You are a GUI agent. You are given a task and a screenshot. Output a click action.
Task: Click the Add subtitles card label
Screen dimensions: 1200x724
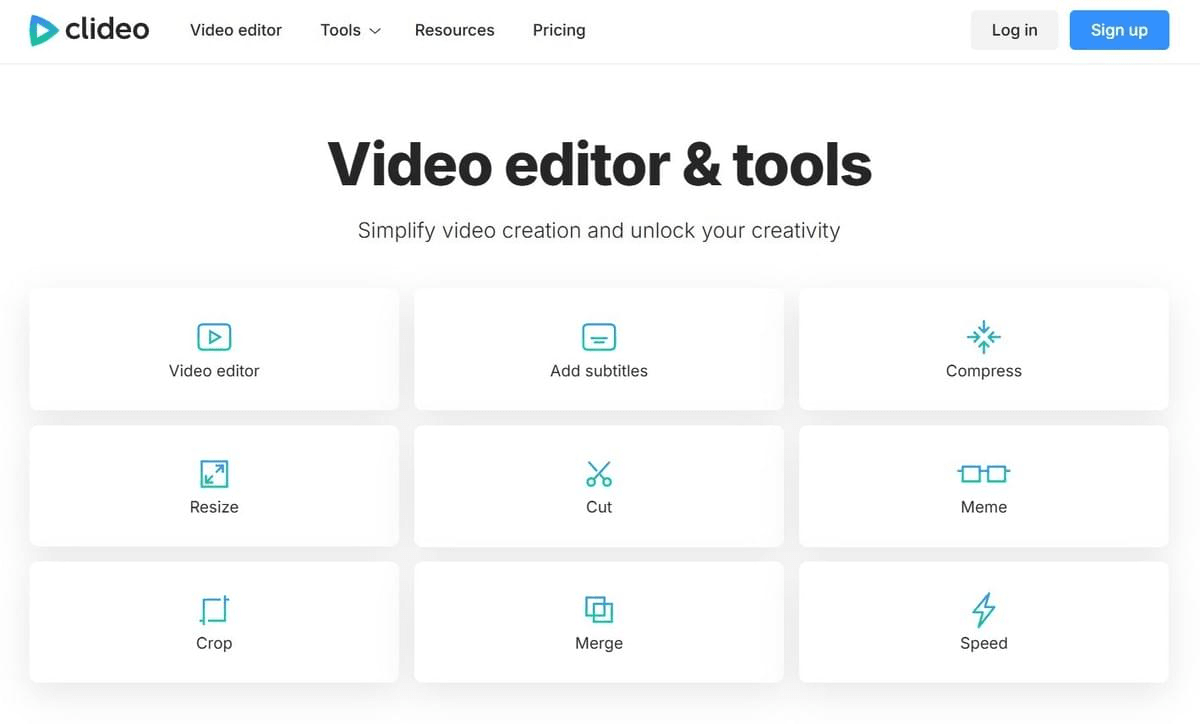click(599, 371)
